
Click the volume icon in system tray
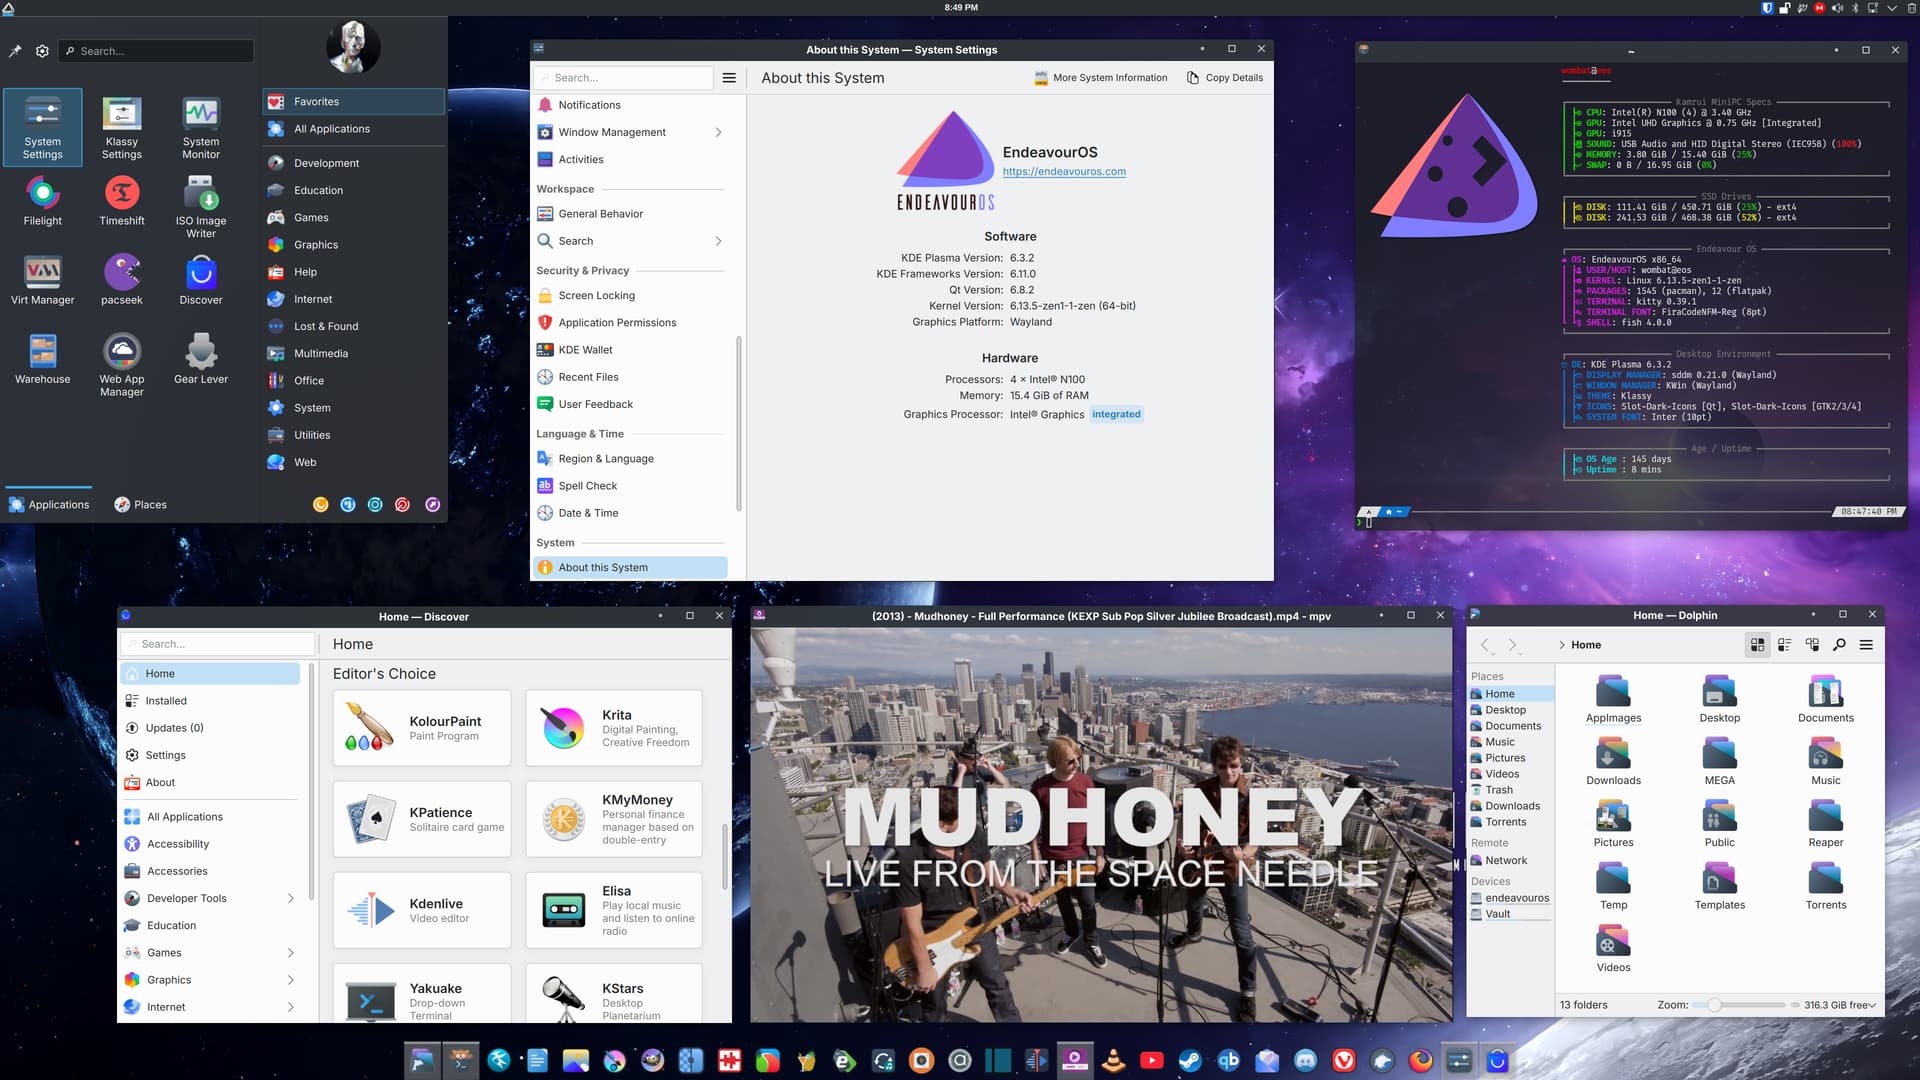click(x=1837, y=8)
